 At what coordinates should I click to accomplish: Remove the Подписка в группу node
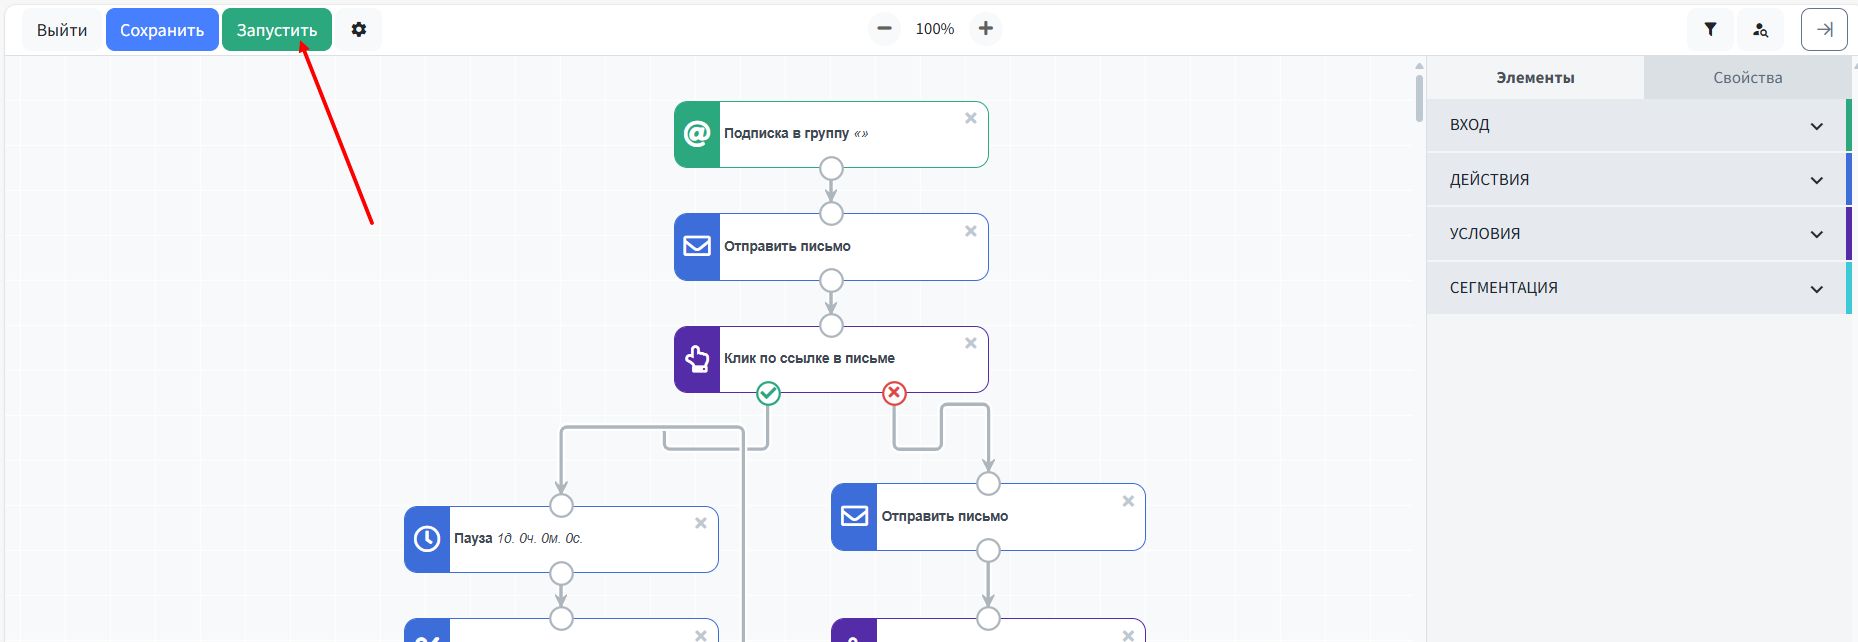pos(970,118)
